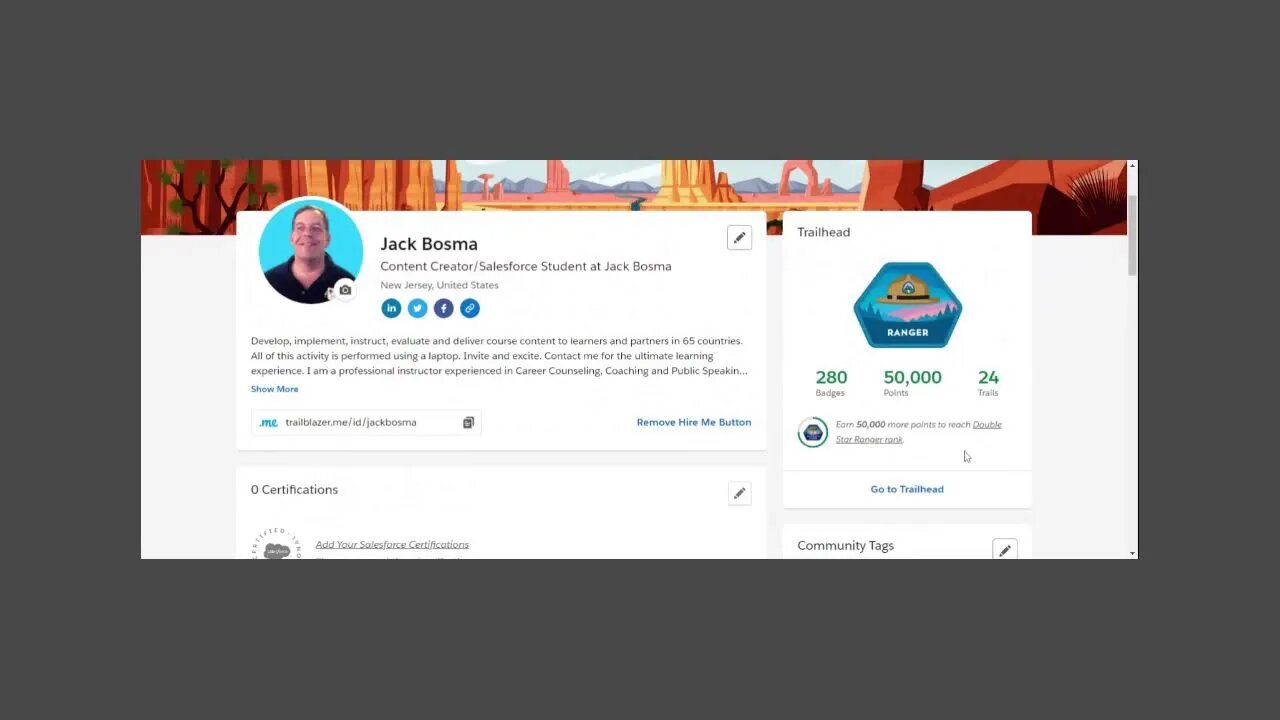Click the camera icon on profile photo

345,290
